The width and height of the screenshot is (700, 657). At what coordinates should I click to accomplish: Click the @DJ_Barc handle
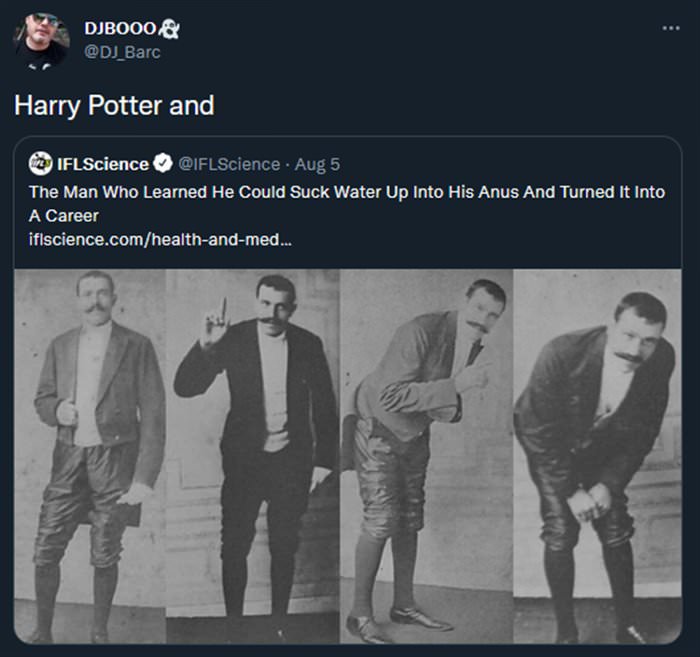point(122,51)
